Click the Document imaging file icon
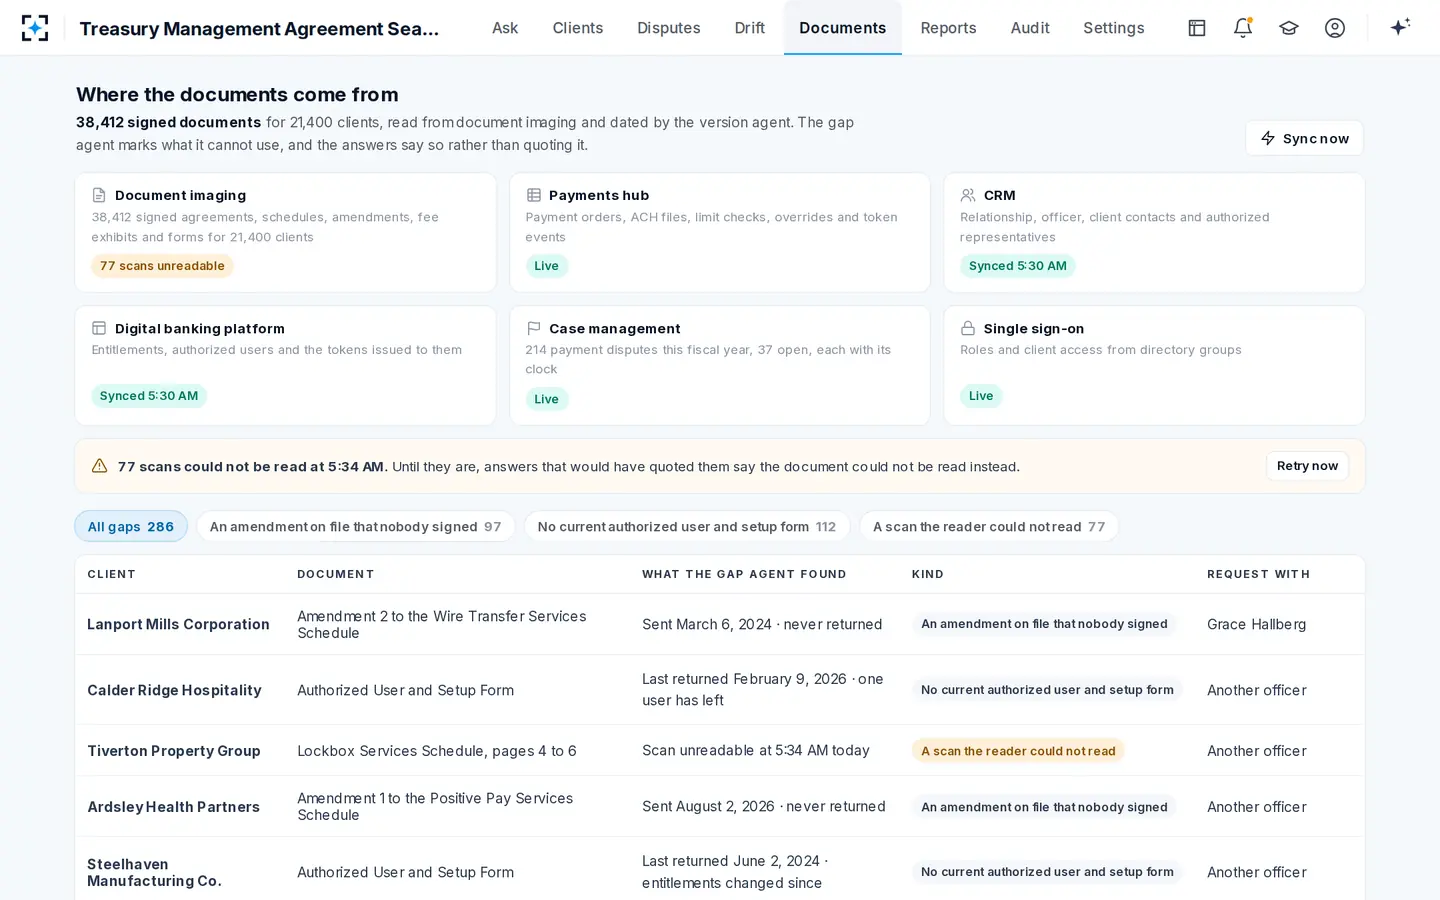This screenshot has height=900, width=1440. (99, 195)
